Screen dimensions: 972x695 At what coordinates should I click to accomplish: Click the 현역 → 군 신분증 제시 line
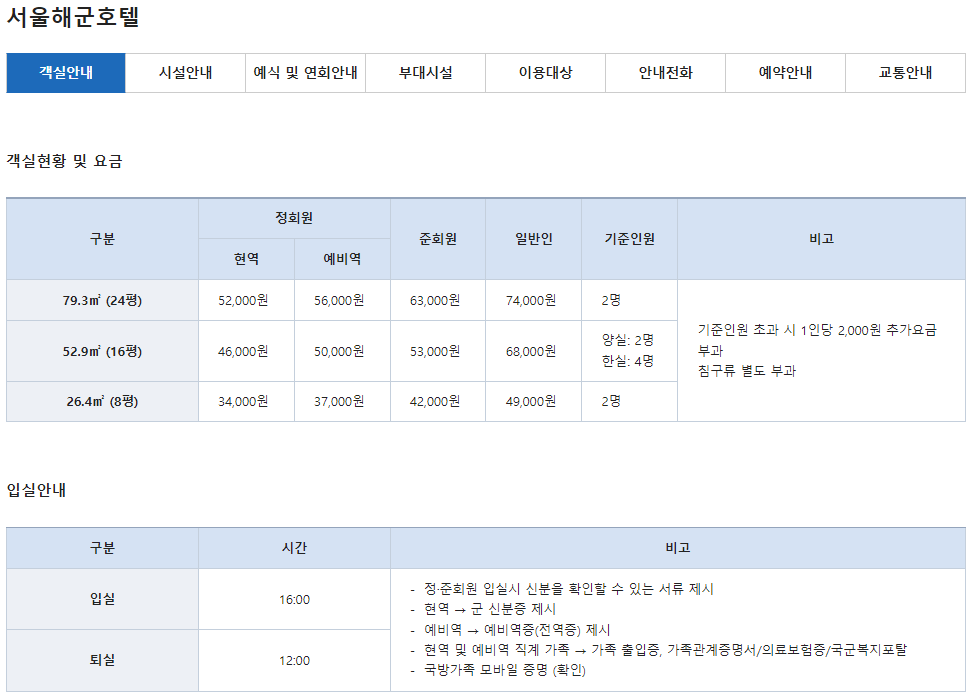coord(490,609)
